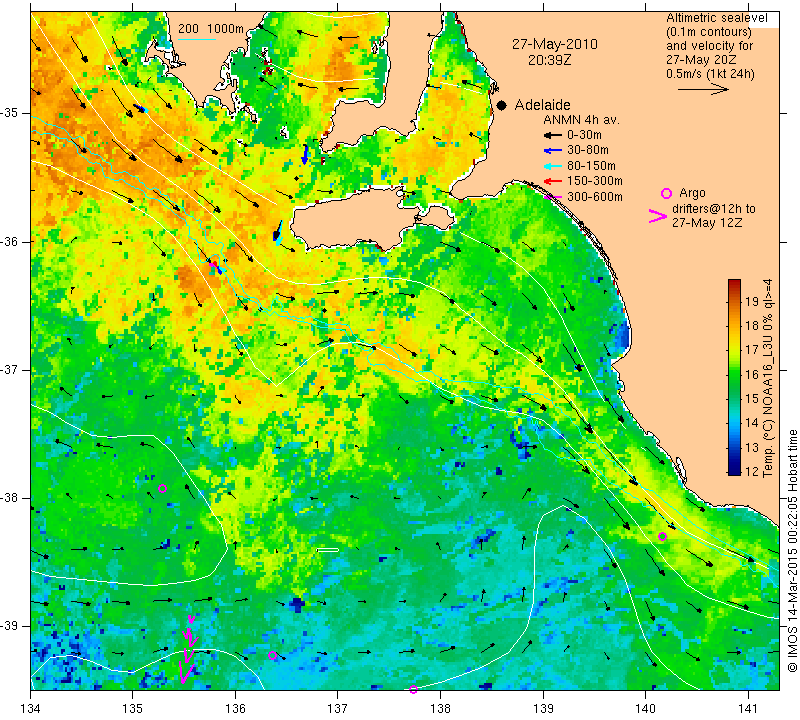
Task: Click the '300-600m' depth label
Action: click(595, 197)
